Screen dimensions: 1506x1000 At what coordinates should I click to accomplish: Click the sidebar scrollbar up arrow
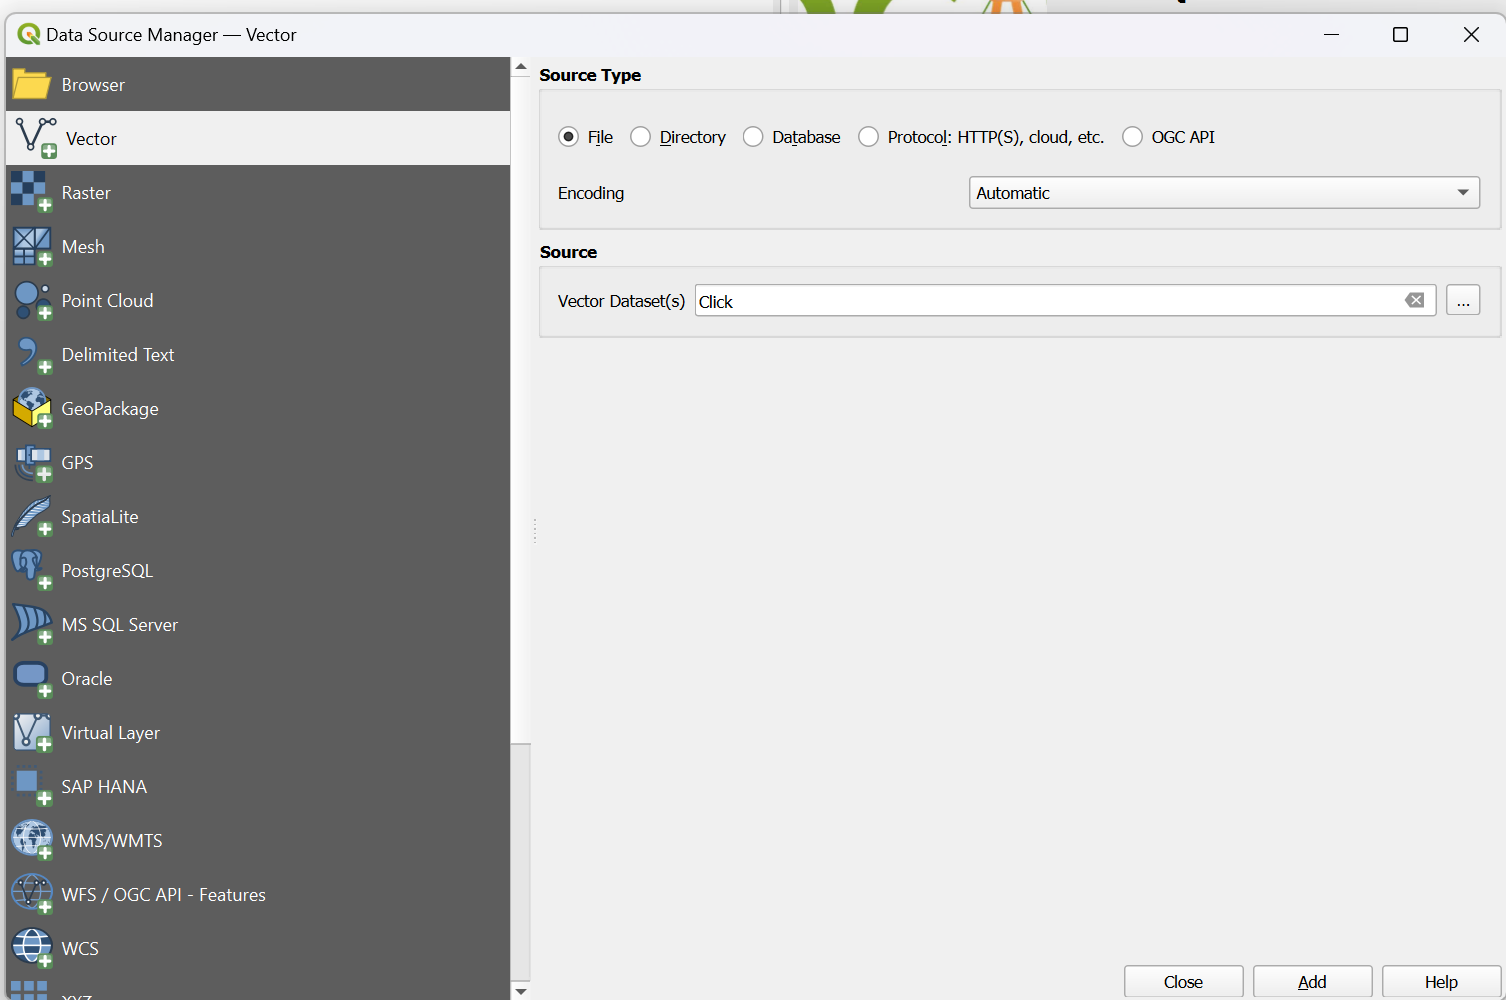(x=520, y=67)
